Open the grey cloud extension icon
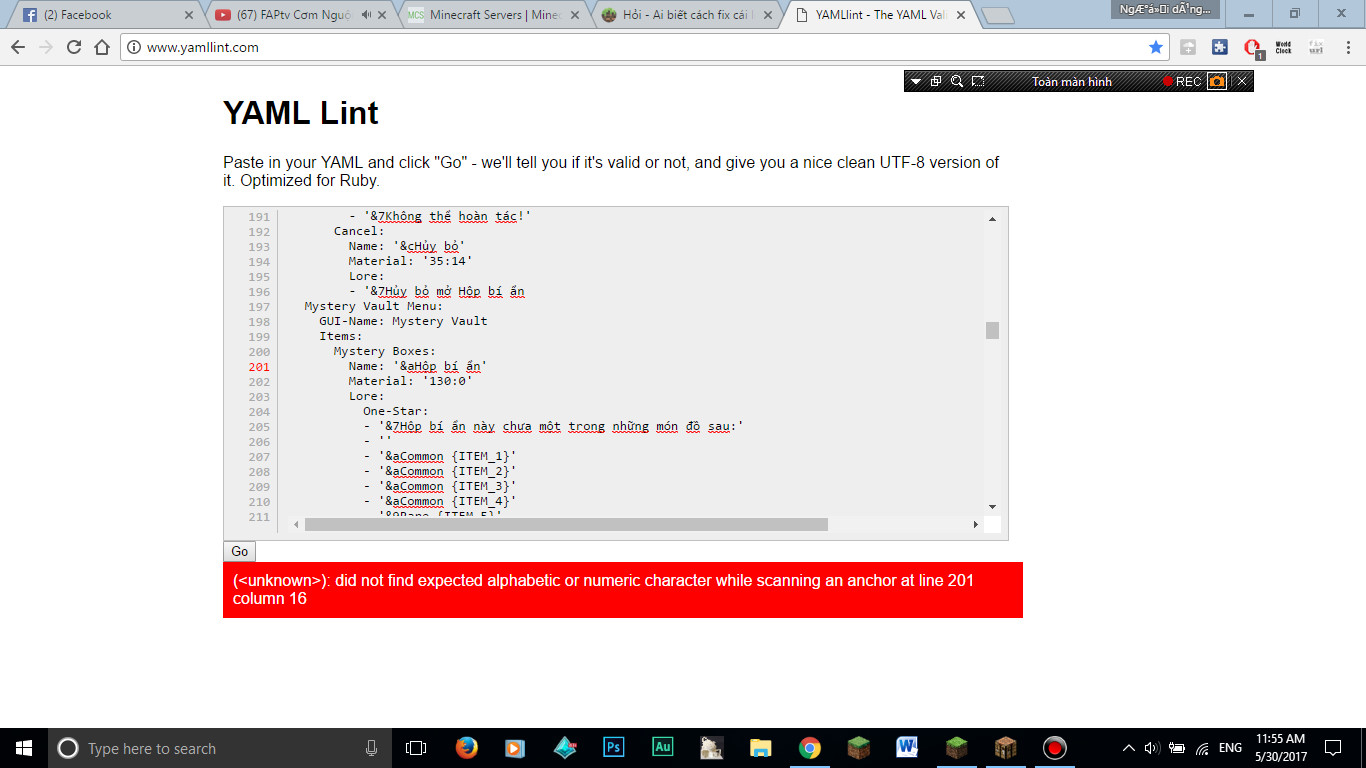This screenshot has width=1366, height=768. tap(1188, 47)
